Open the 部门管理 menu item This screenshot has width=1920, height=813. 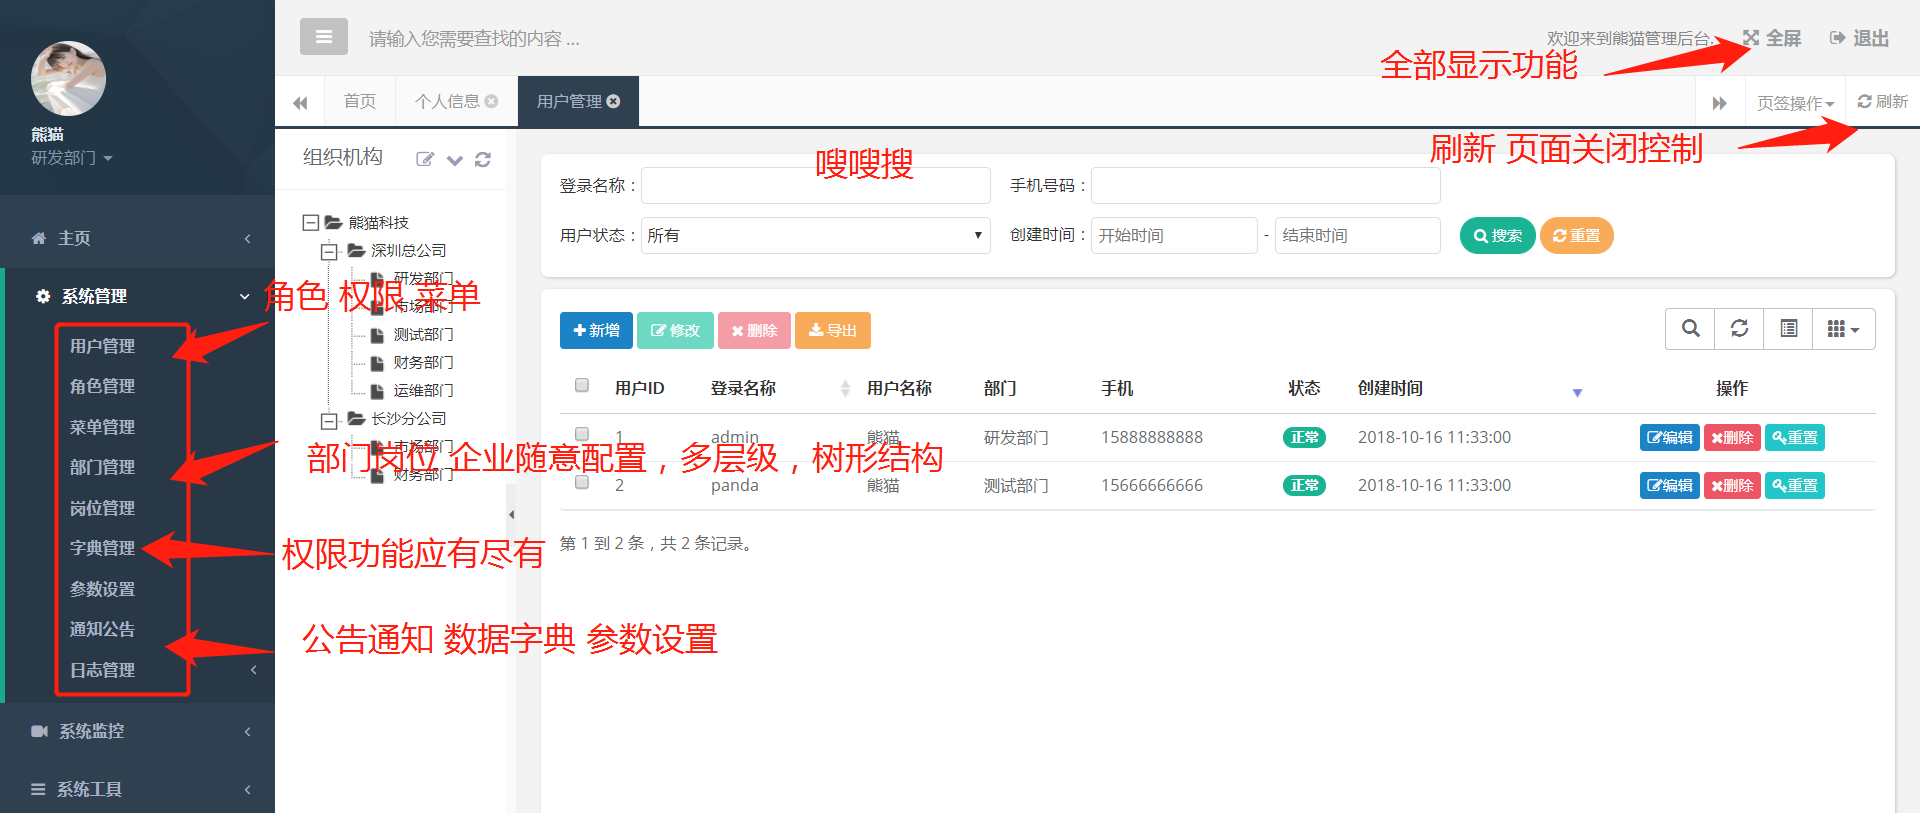[102, 467]
